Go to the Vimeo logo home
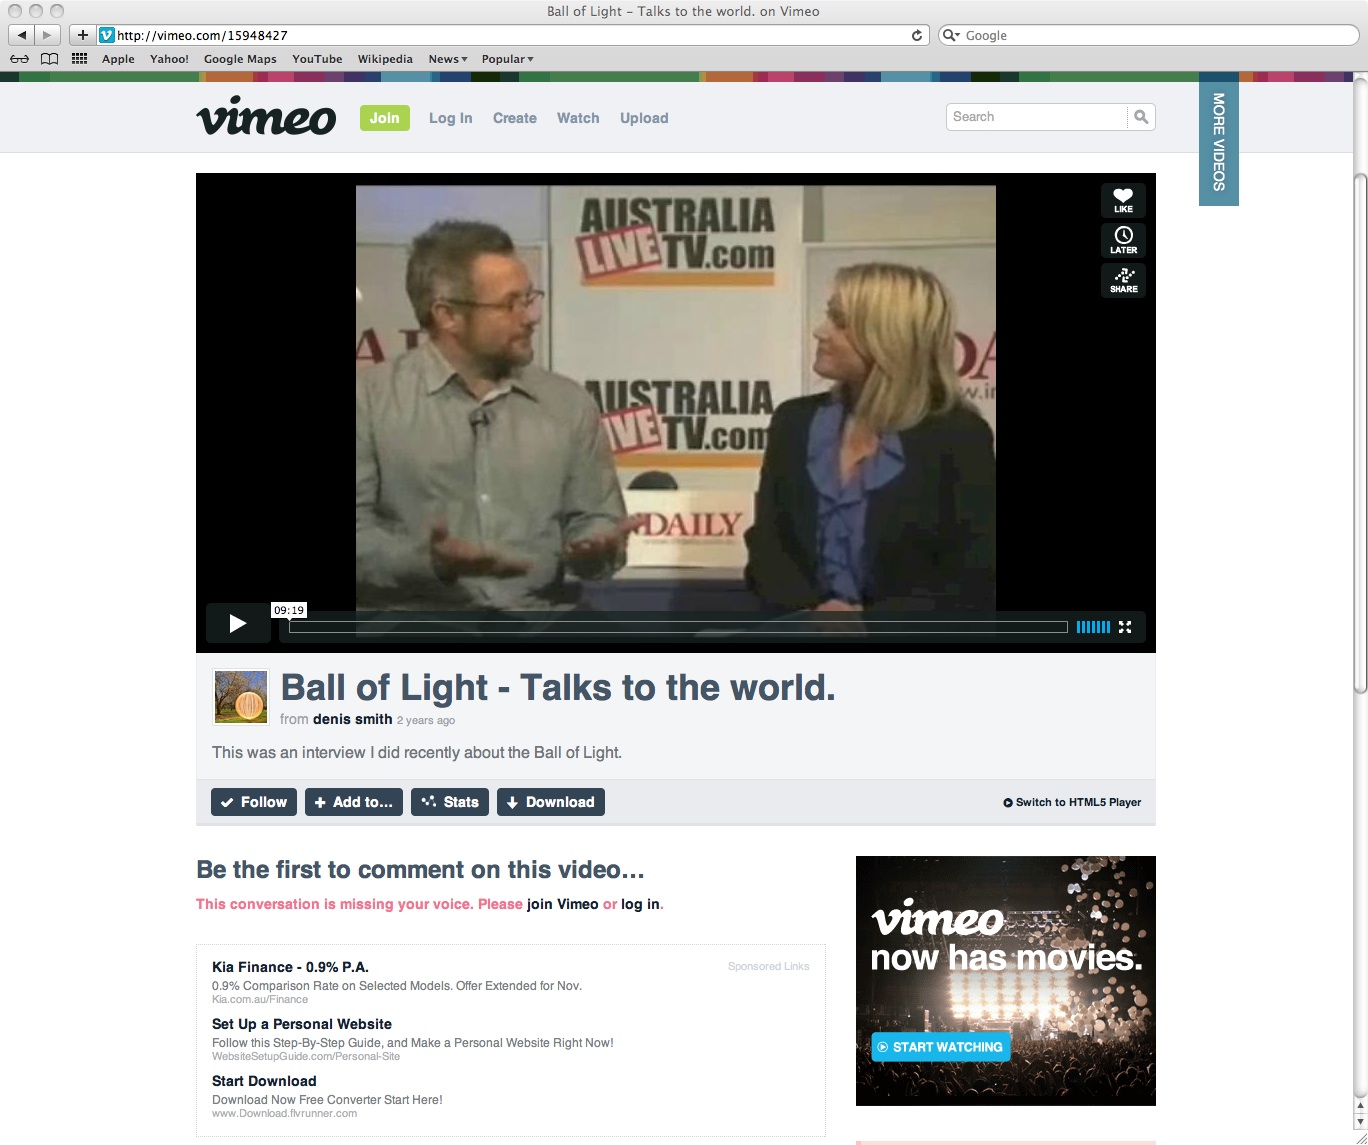 tap(266, 116)
